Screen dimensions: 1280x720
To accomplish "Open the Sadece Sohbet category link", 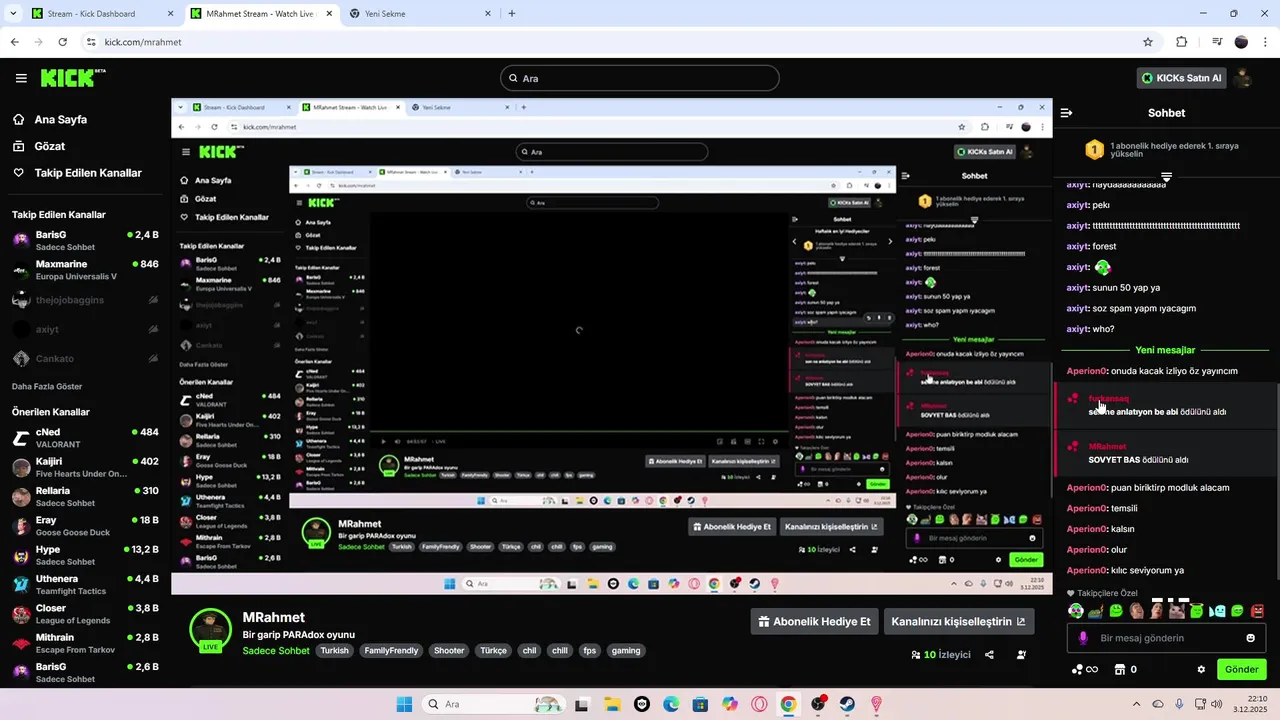I will coord(276,651).
